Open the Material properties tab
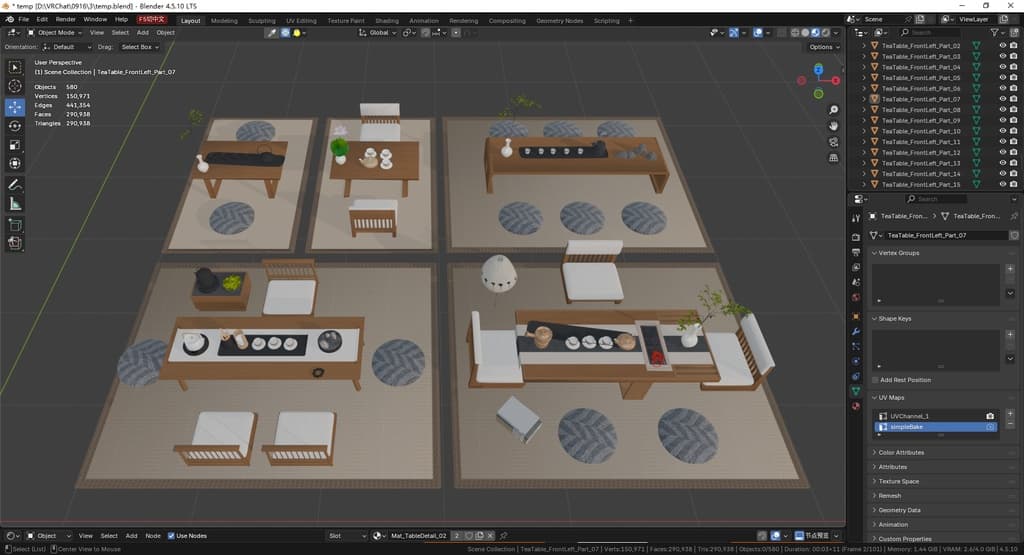 [x=856, y=406]
